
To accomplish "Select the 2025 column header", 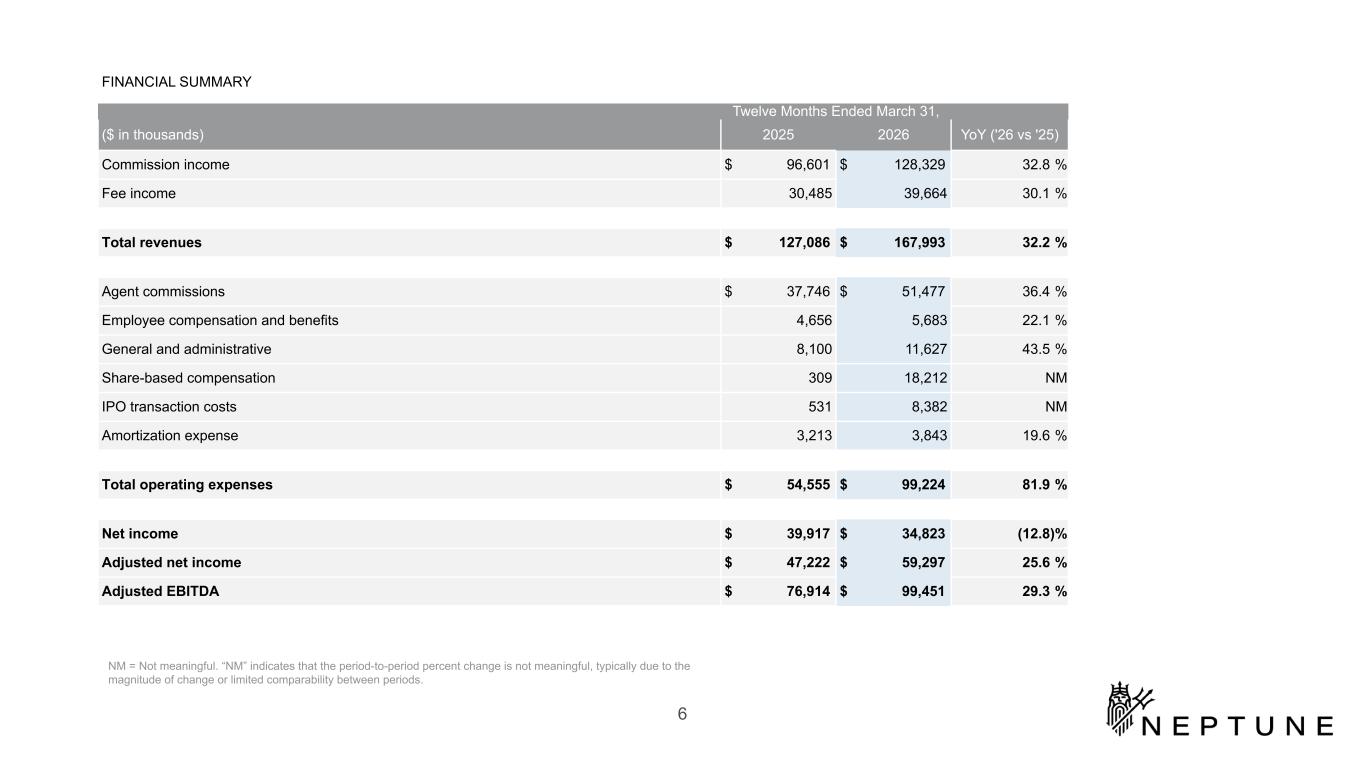I will click(779, 134).
